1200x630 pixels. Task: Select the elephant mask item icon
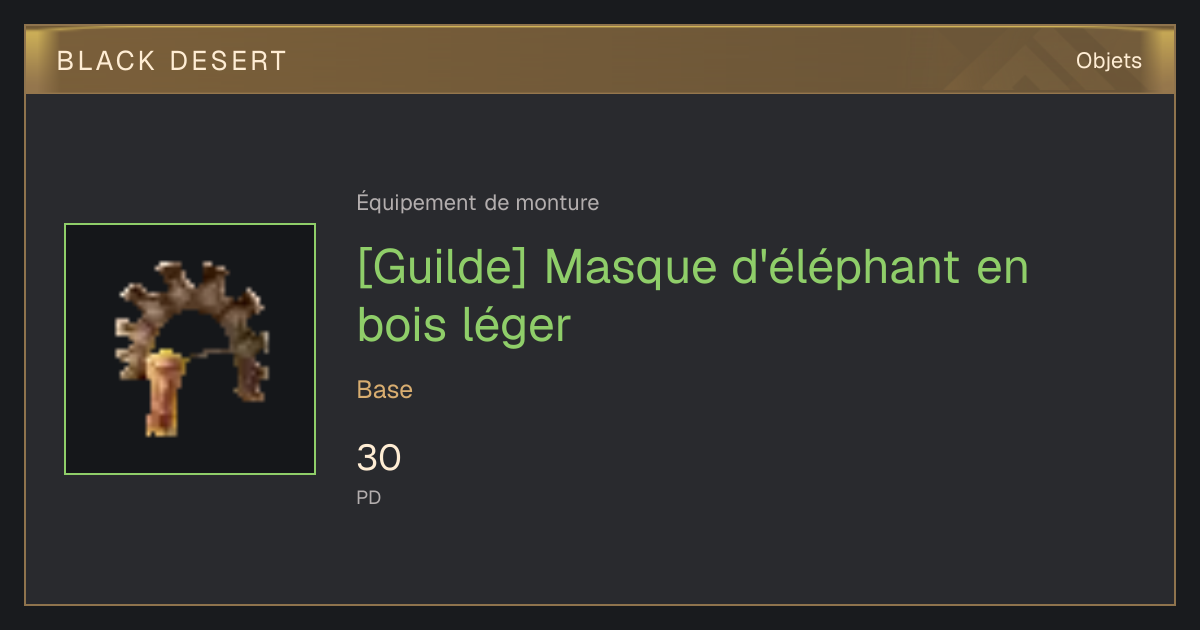pyautogui.click(x=190, y=349)
